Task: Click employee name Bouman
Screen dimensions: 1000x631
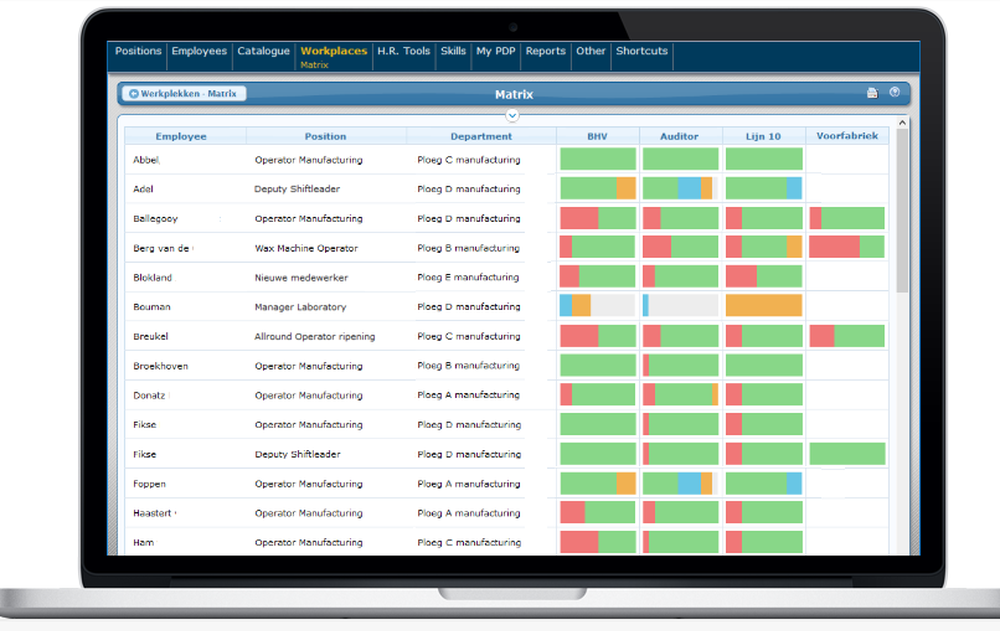Action: (152, 307)
